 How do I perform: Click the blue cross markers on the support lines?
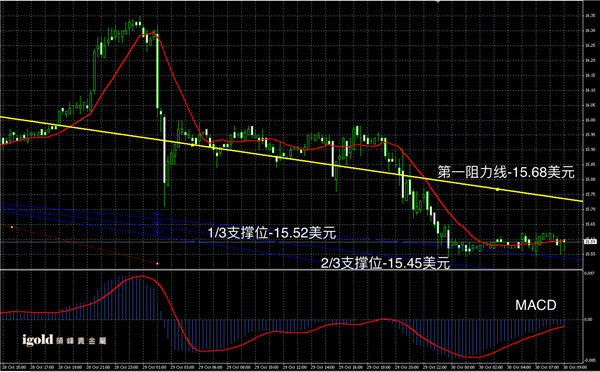pyautogui.click(x=156, y=223)
